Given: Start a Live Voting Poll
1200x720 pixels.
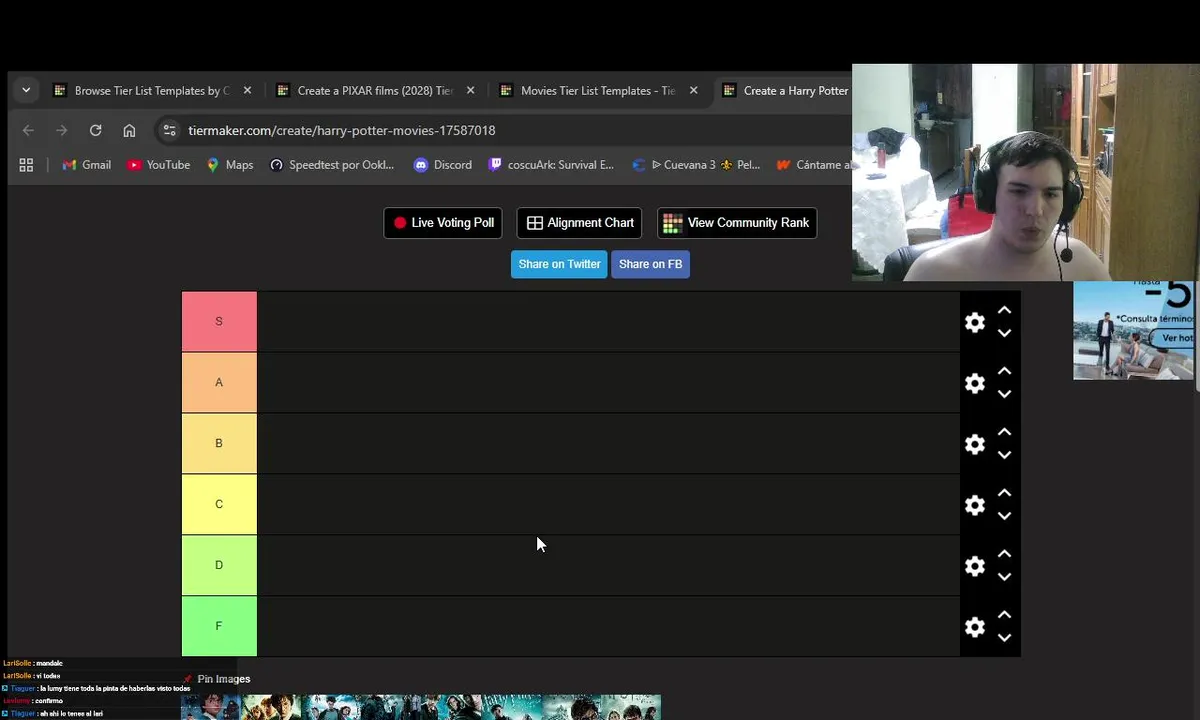Looking at the screenshot, I should [443, 223].
